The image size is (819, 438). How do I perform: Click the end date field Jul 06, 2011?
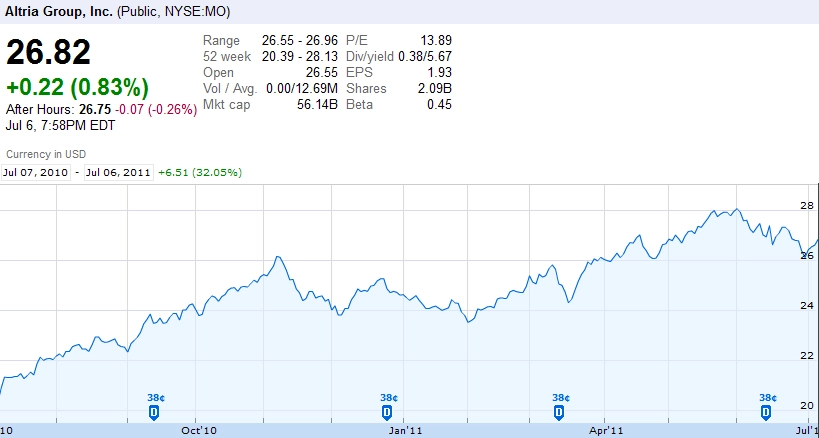119,172
